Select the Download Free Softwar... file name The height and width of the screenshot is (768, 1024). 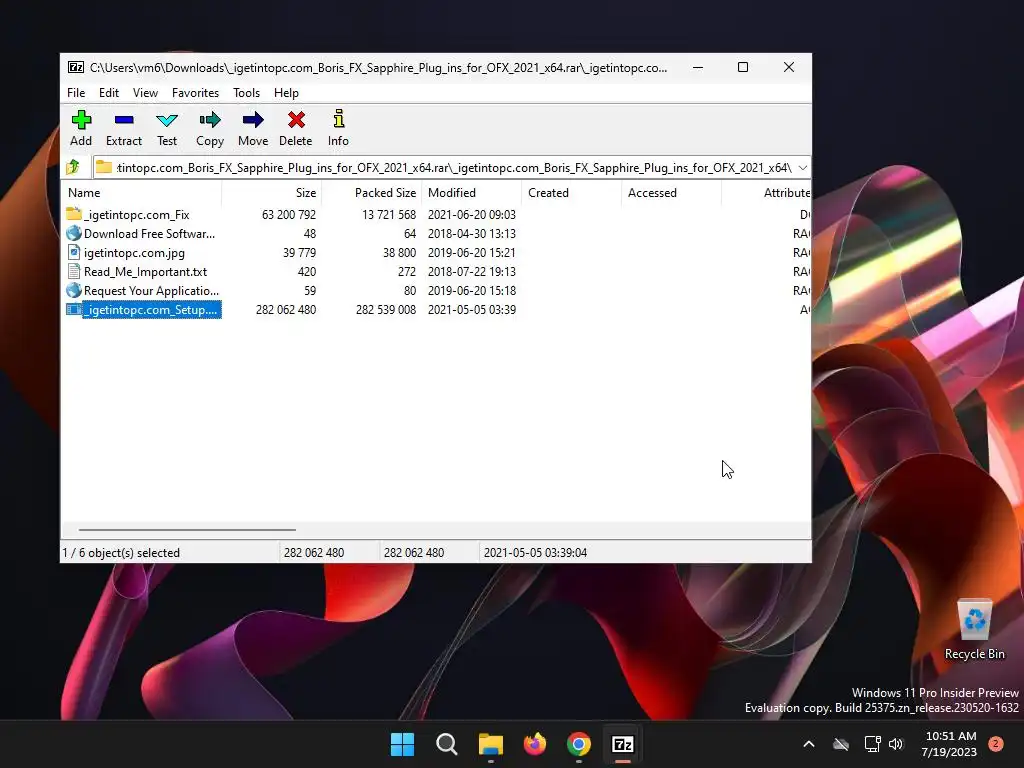pyautogui.click(x=150, y=233)
